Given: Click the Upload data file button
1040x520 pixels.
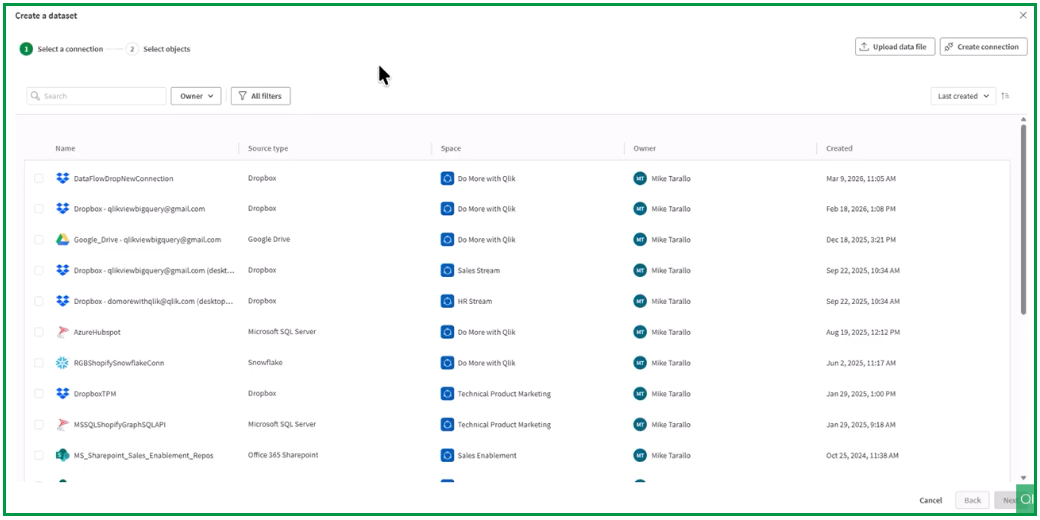Looking at the screenshot, I should tap(895, 47).
